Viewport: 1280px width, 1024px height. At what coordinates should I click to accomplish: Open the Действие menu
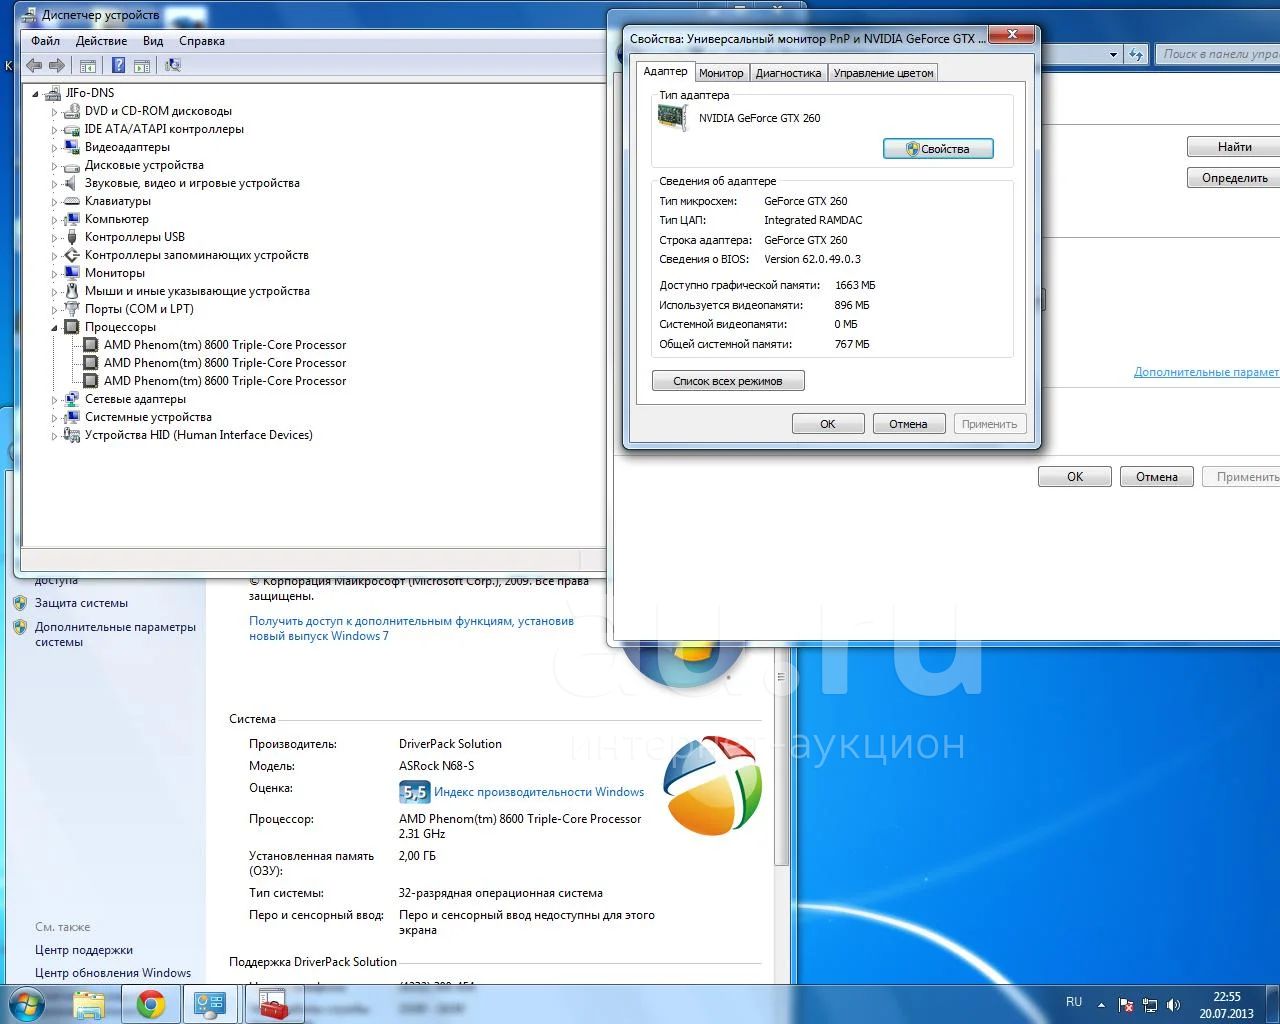(101, 41)
